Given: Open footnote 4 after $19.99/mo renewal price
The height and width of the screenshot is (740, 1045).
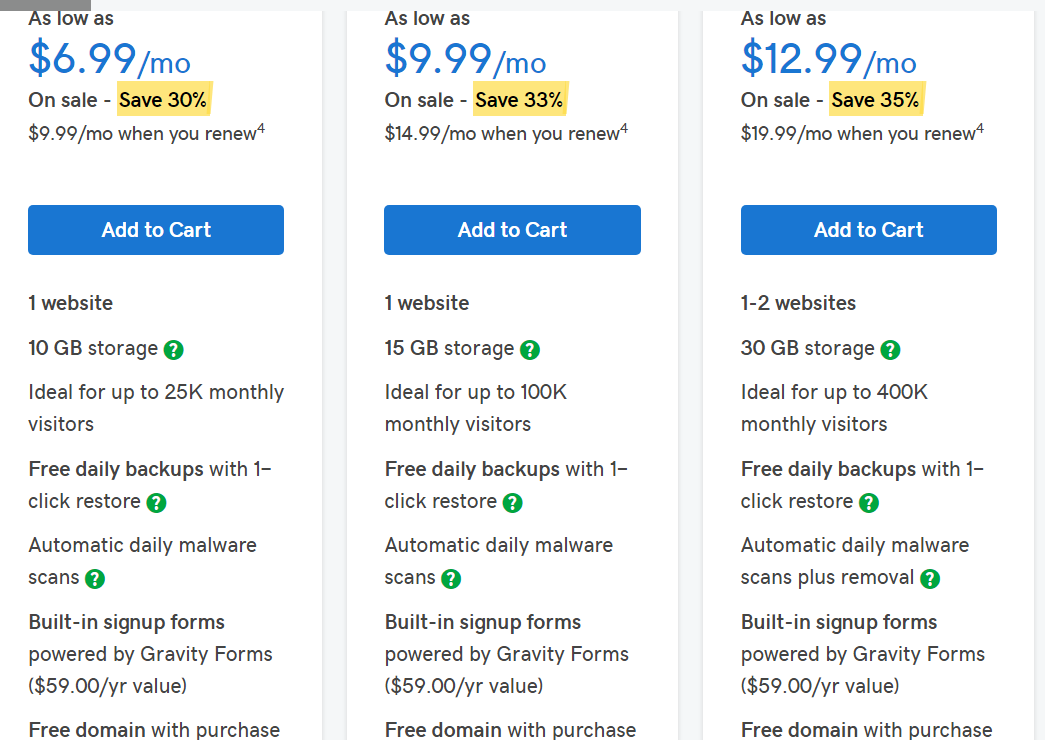Looking at the screenshot, I should pyautogui.click(x=980, y=129).
